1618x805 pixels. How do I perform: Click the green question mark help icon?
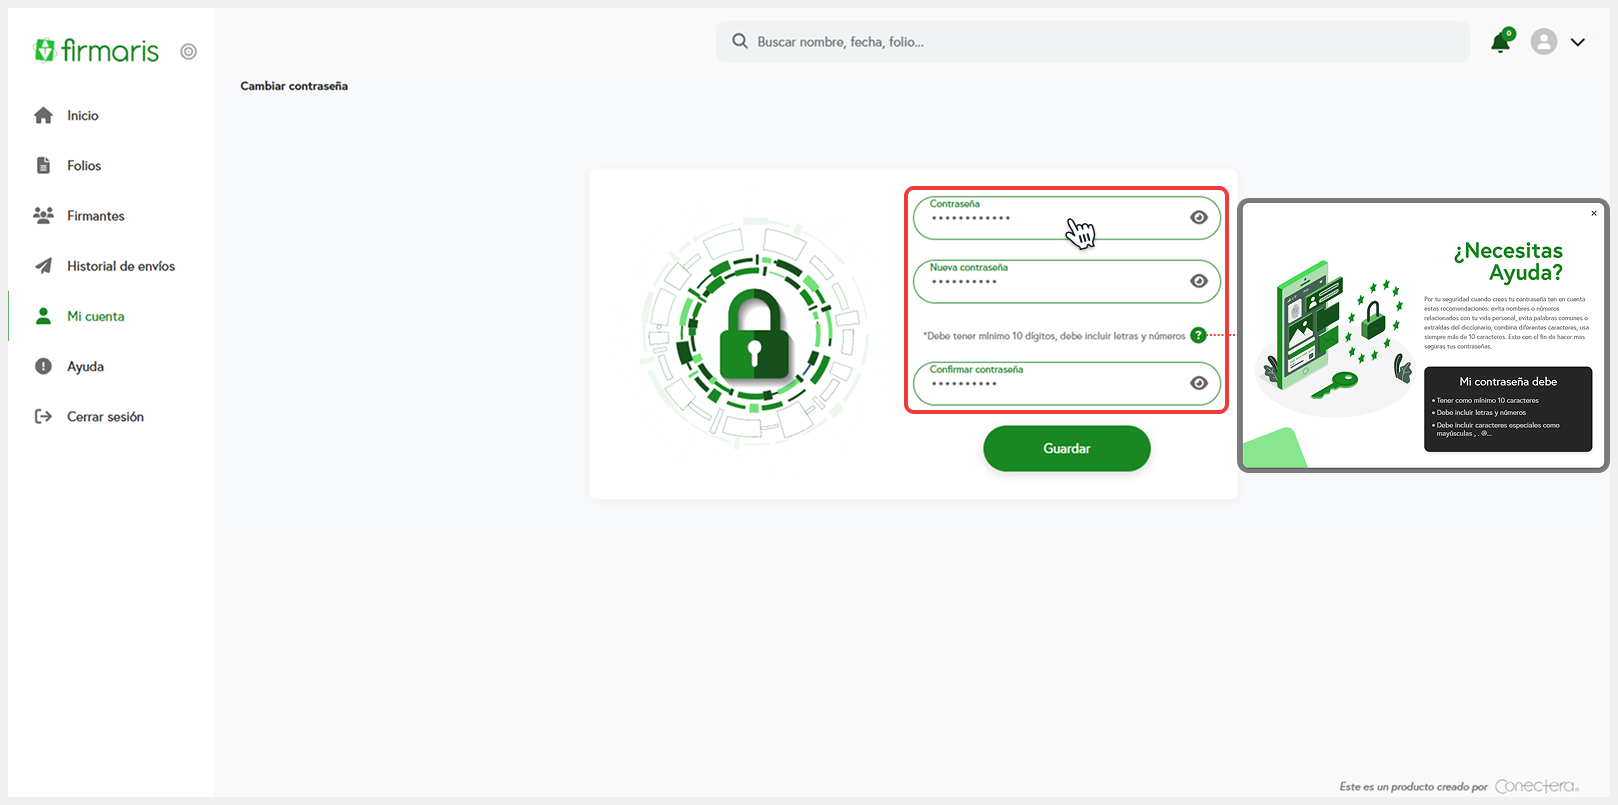pos(1198,336)
